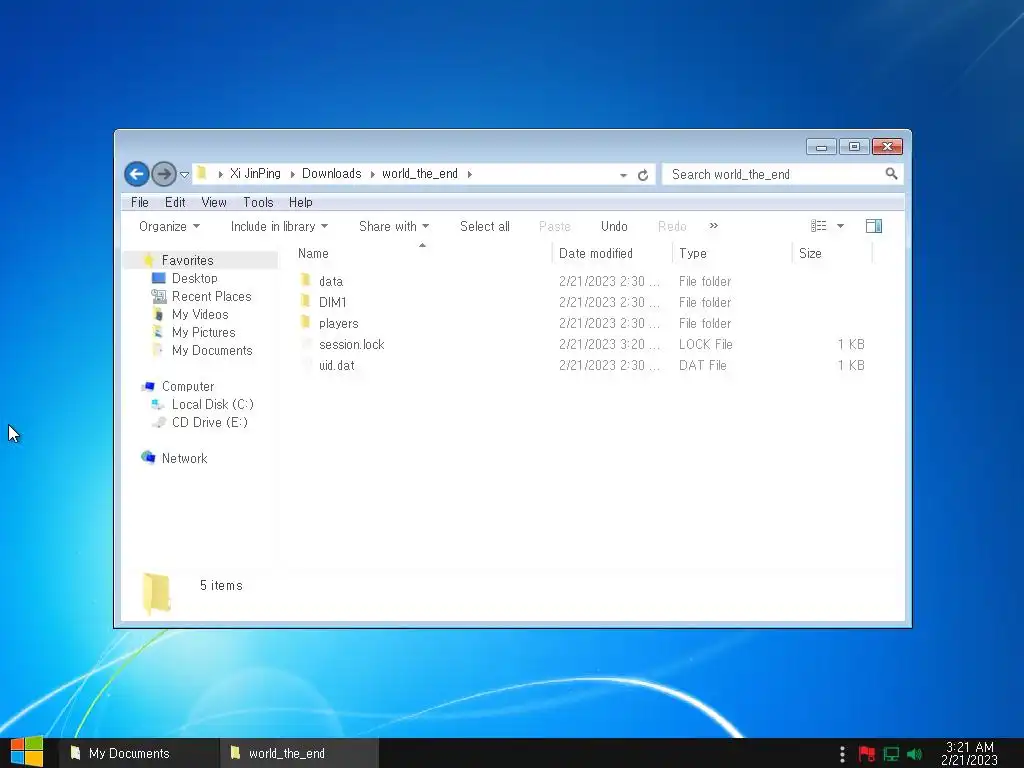Expand the arrow after world_the_end breadcrumb
The width and height of the screenshot is (1024, 768).
click(x=470, y=174)
